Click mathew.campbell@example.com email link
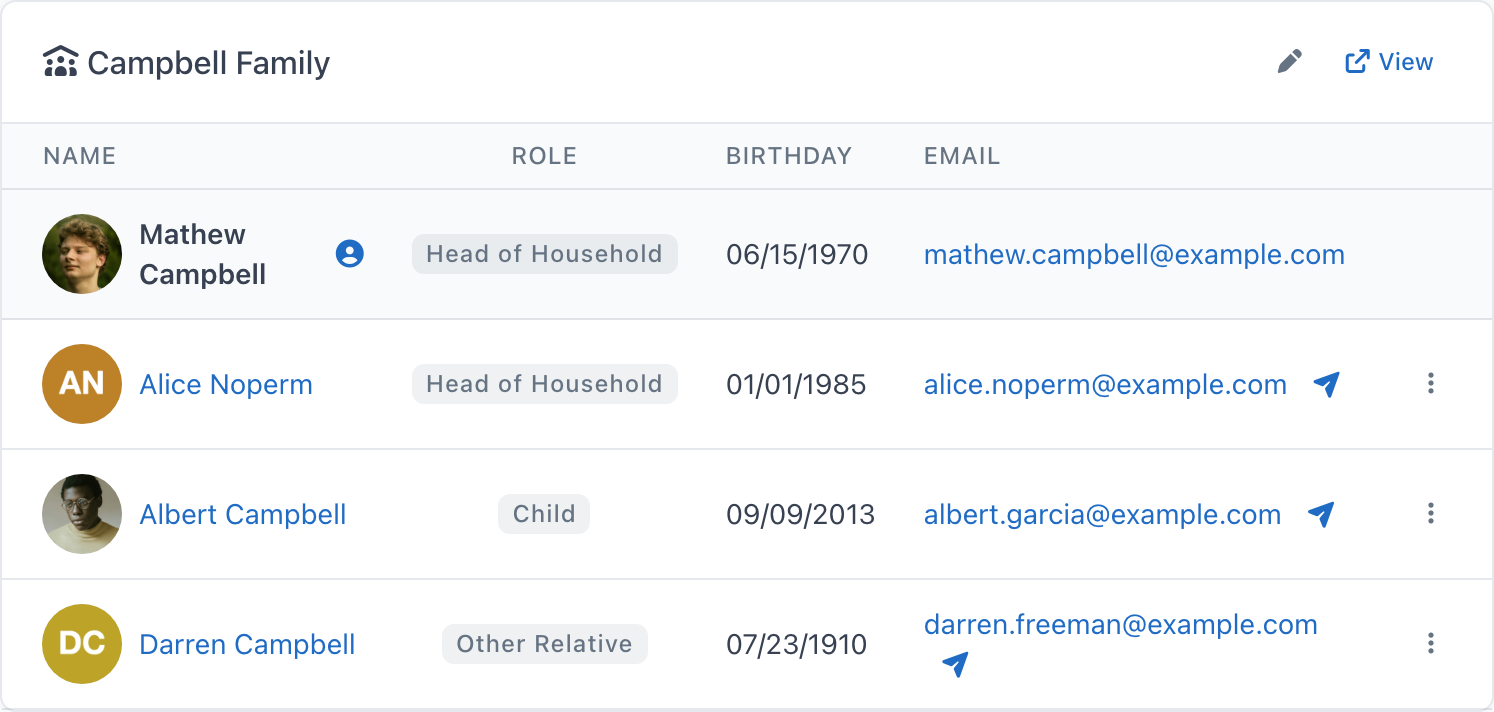The width and height of the screenshot is (1494, 712). click(1134, 254)
